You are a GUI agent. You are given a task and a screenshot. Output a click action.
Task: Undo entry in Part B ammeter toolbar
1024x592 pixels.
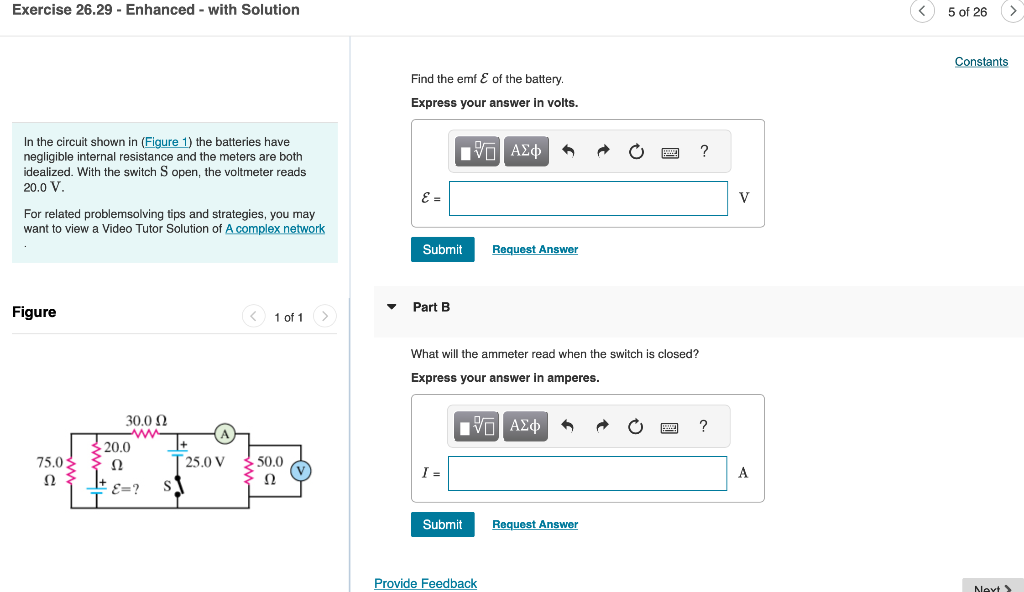pyautogui.click(x=567, y=426)
